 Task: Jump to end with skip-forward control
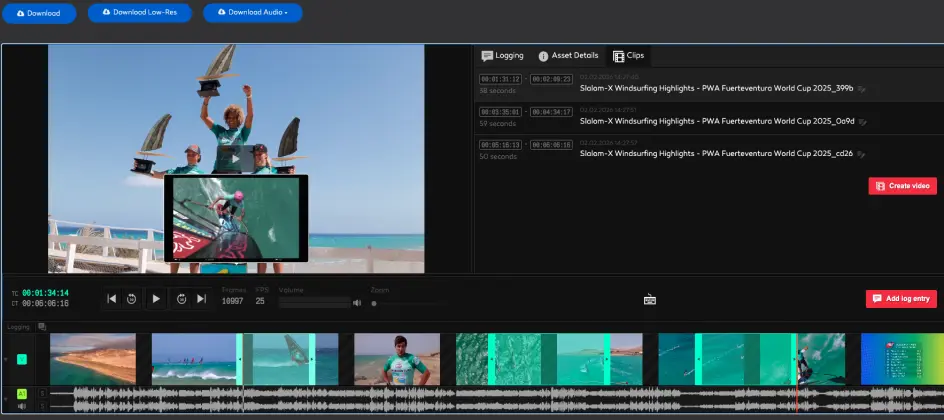click(x=202, y=298)
